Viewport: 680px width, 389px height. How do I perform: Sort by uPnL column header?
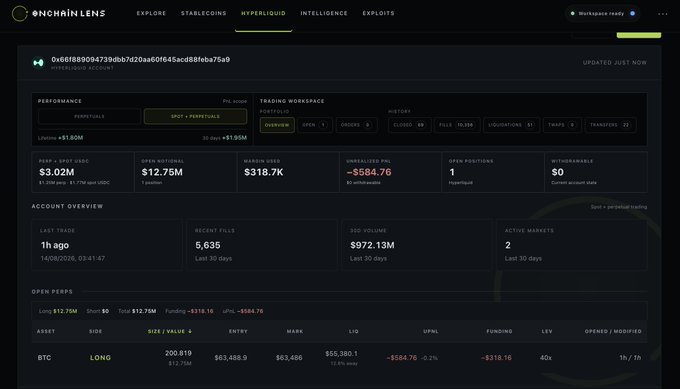(431, 331)
